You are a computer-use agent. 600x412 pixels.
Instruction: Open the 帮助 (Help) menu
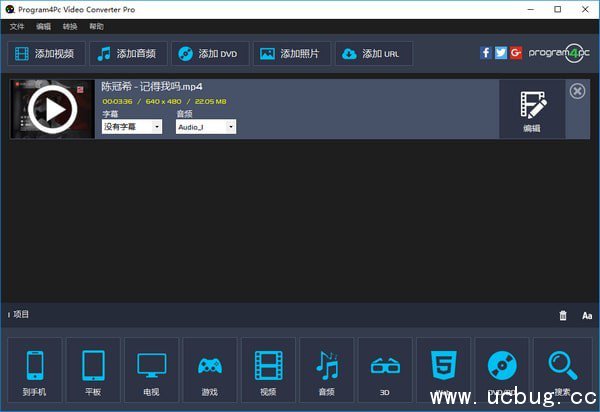96,26
